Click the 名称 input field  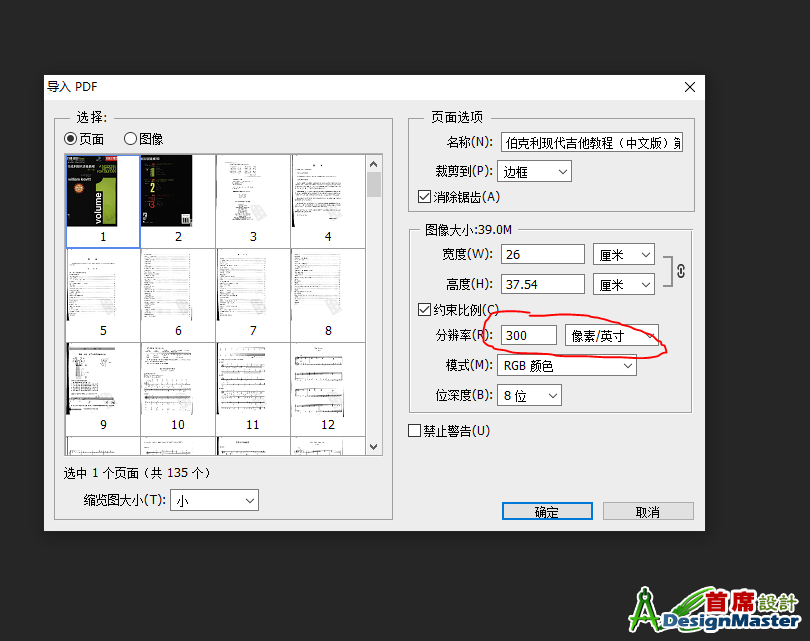point(591,142)
